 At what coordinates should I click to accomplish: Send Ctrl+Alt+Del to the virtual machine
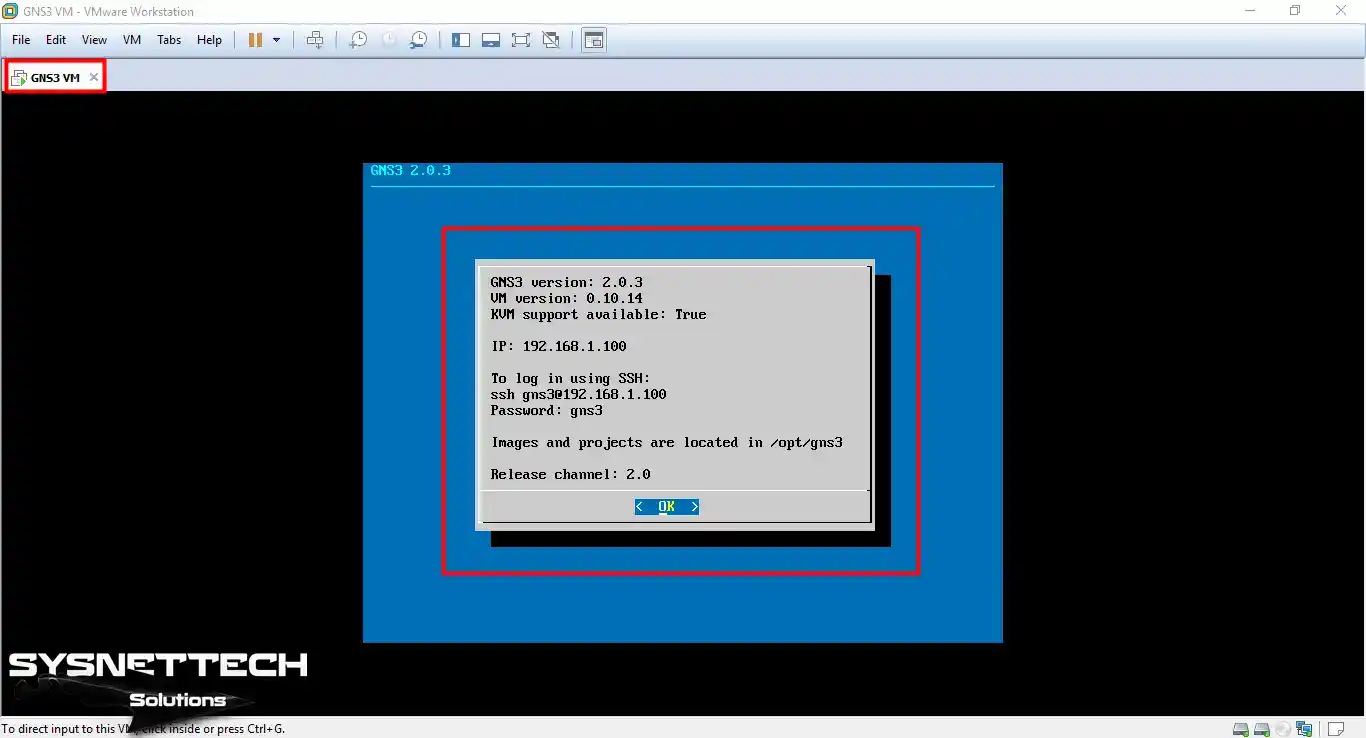click(x=315, y=40)
